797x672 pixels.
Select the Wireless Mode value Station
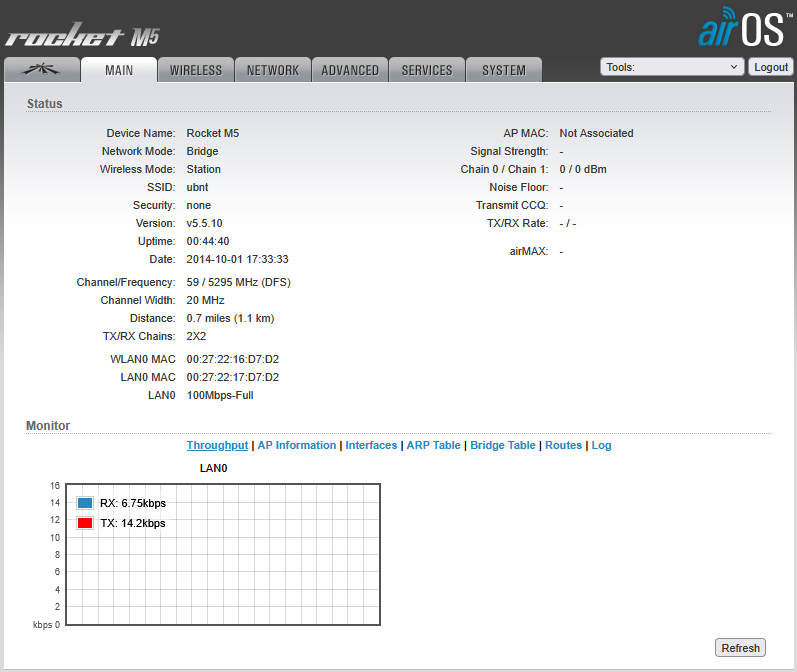tap(203, 169)
